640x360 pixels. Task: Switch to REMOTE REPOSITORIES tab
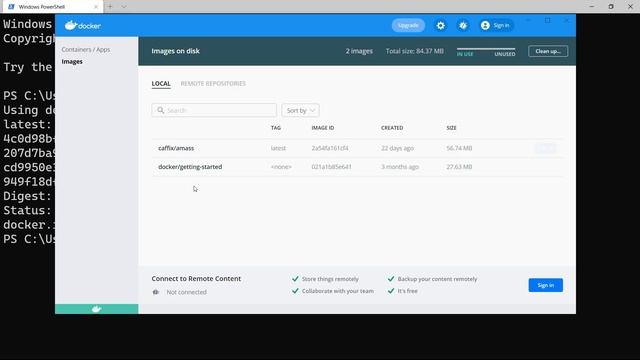(x=213, y=84)
